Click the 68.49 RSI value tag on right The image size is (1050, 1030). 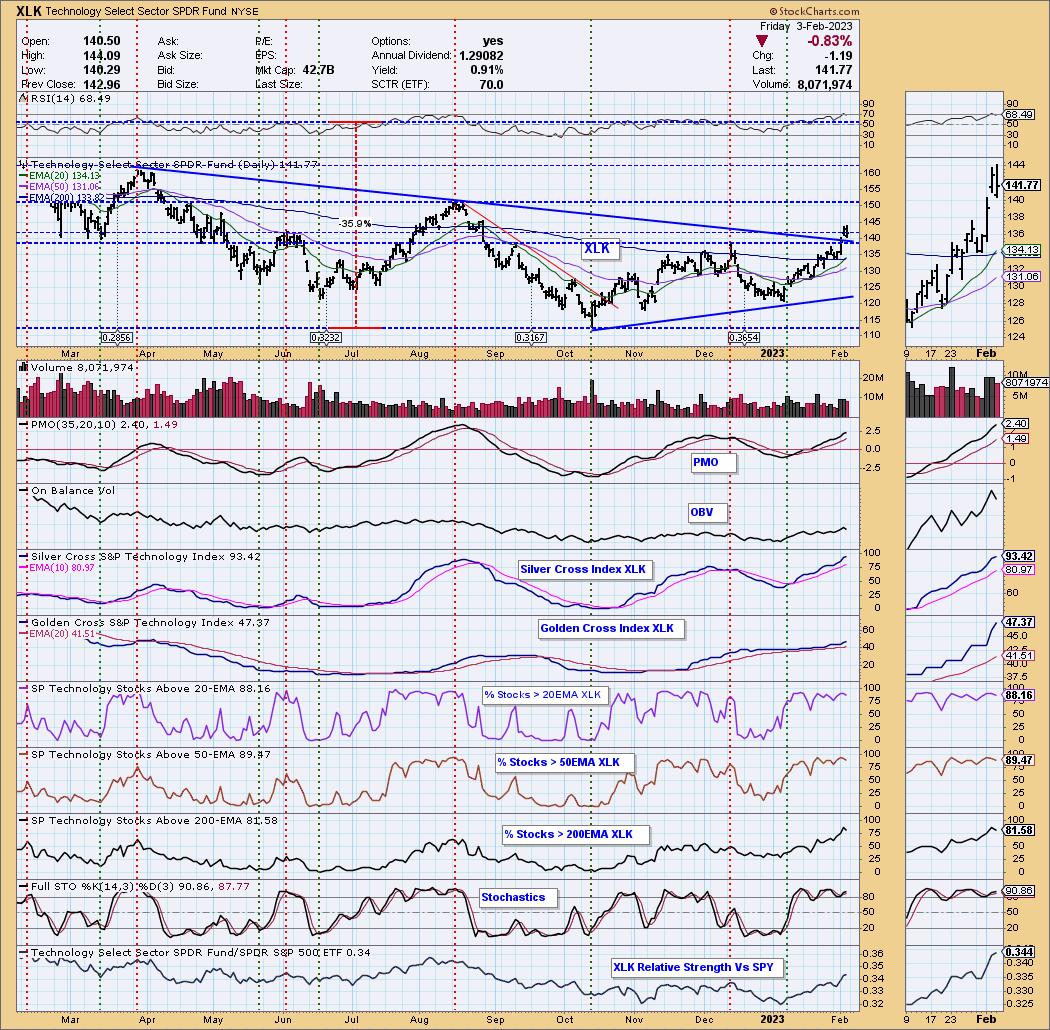pyautogui.click(x=1020, y=115)
